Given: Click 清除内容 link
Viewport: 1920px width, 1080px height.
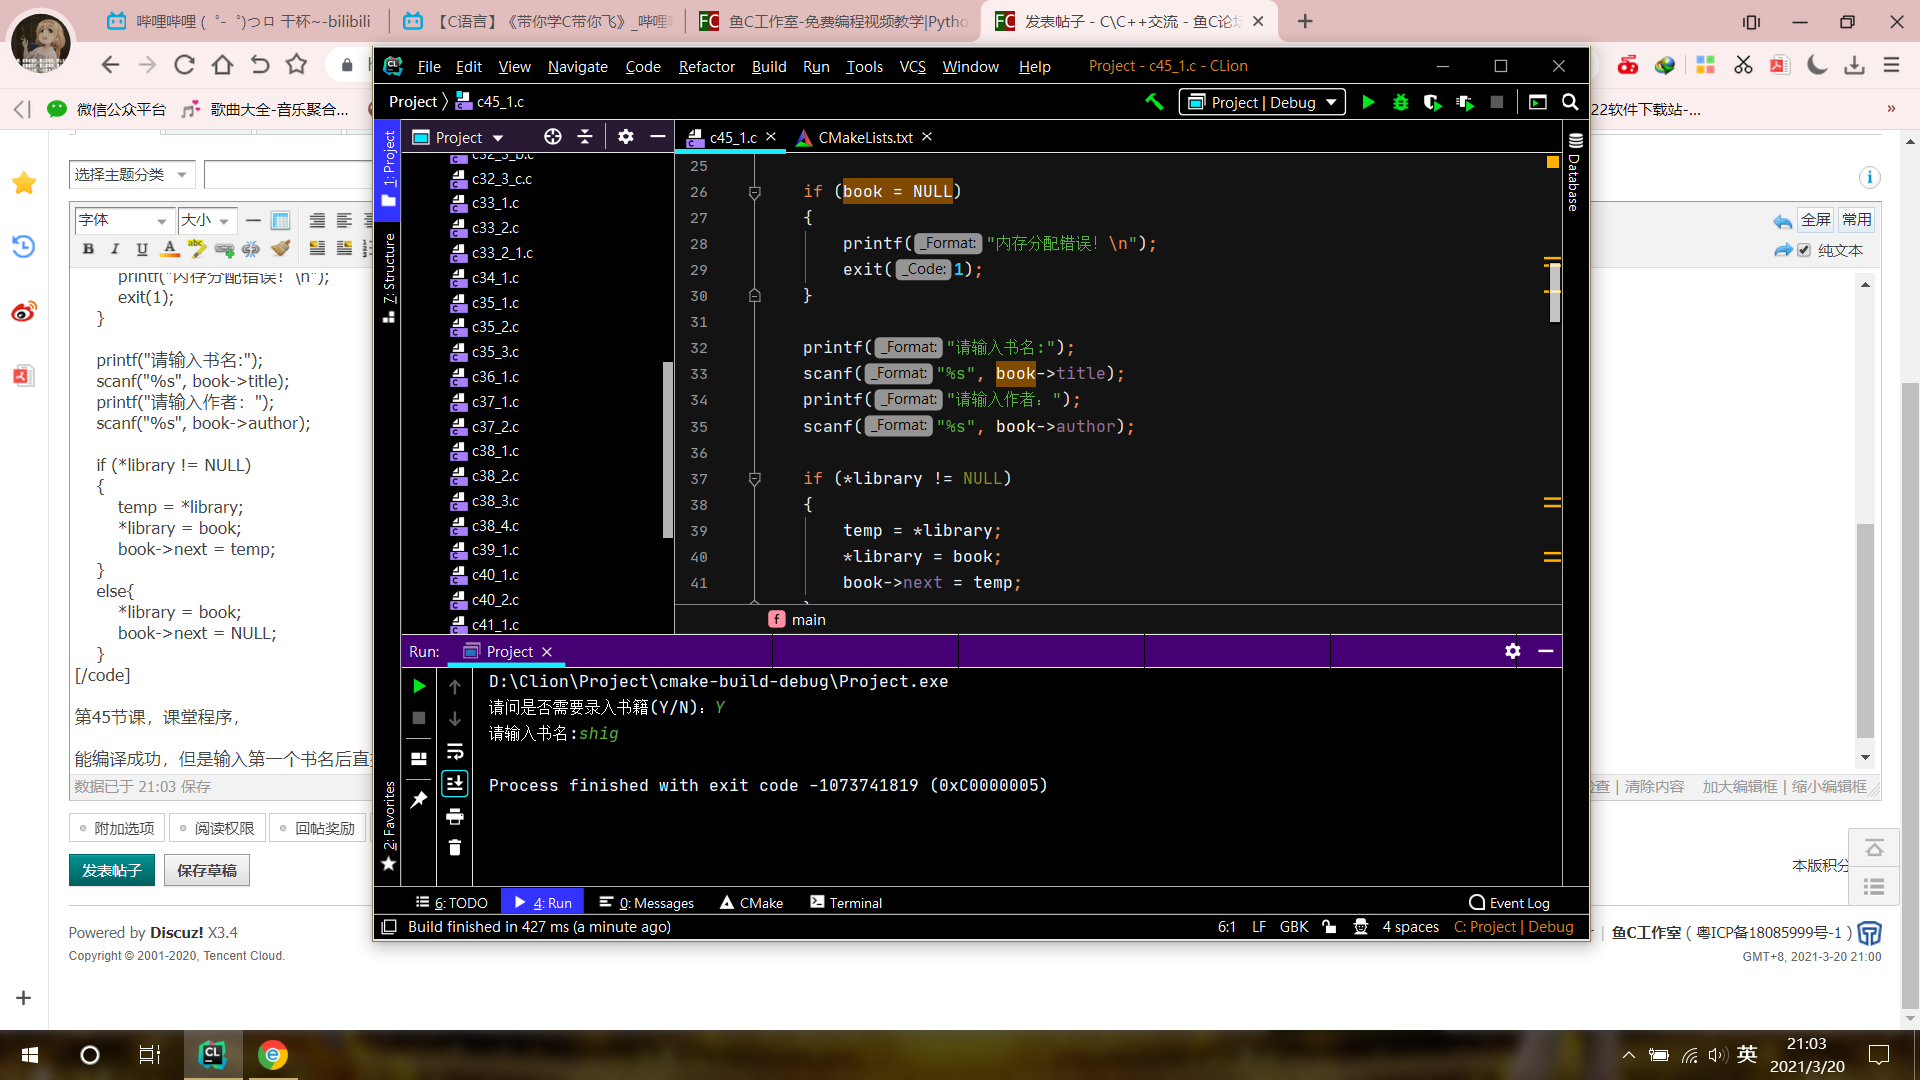Looking at the screenshot, I should pyautogui.click(x=1654, y=787).
